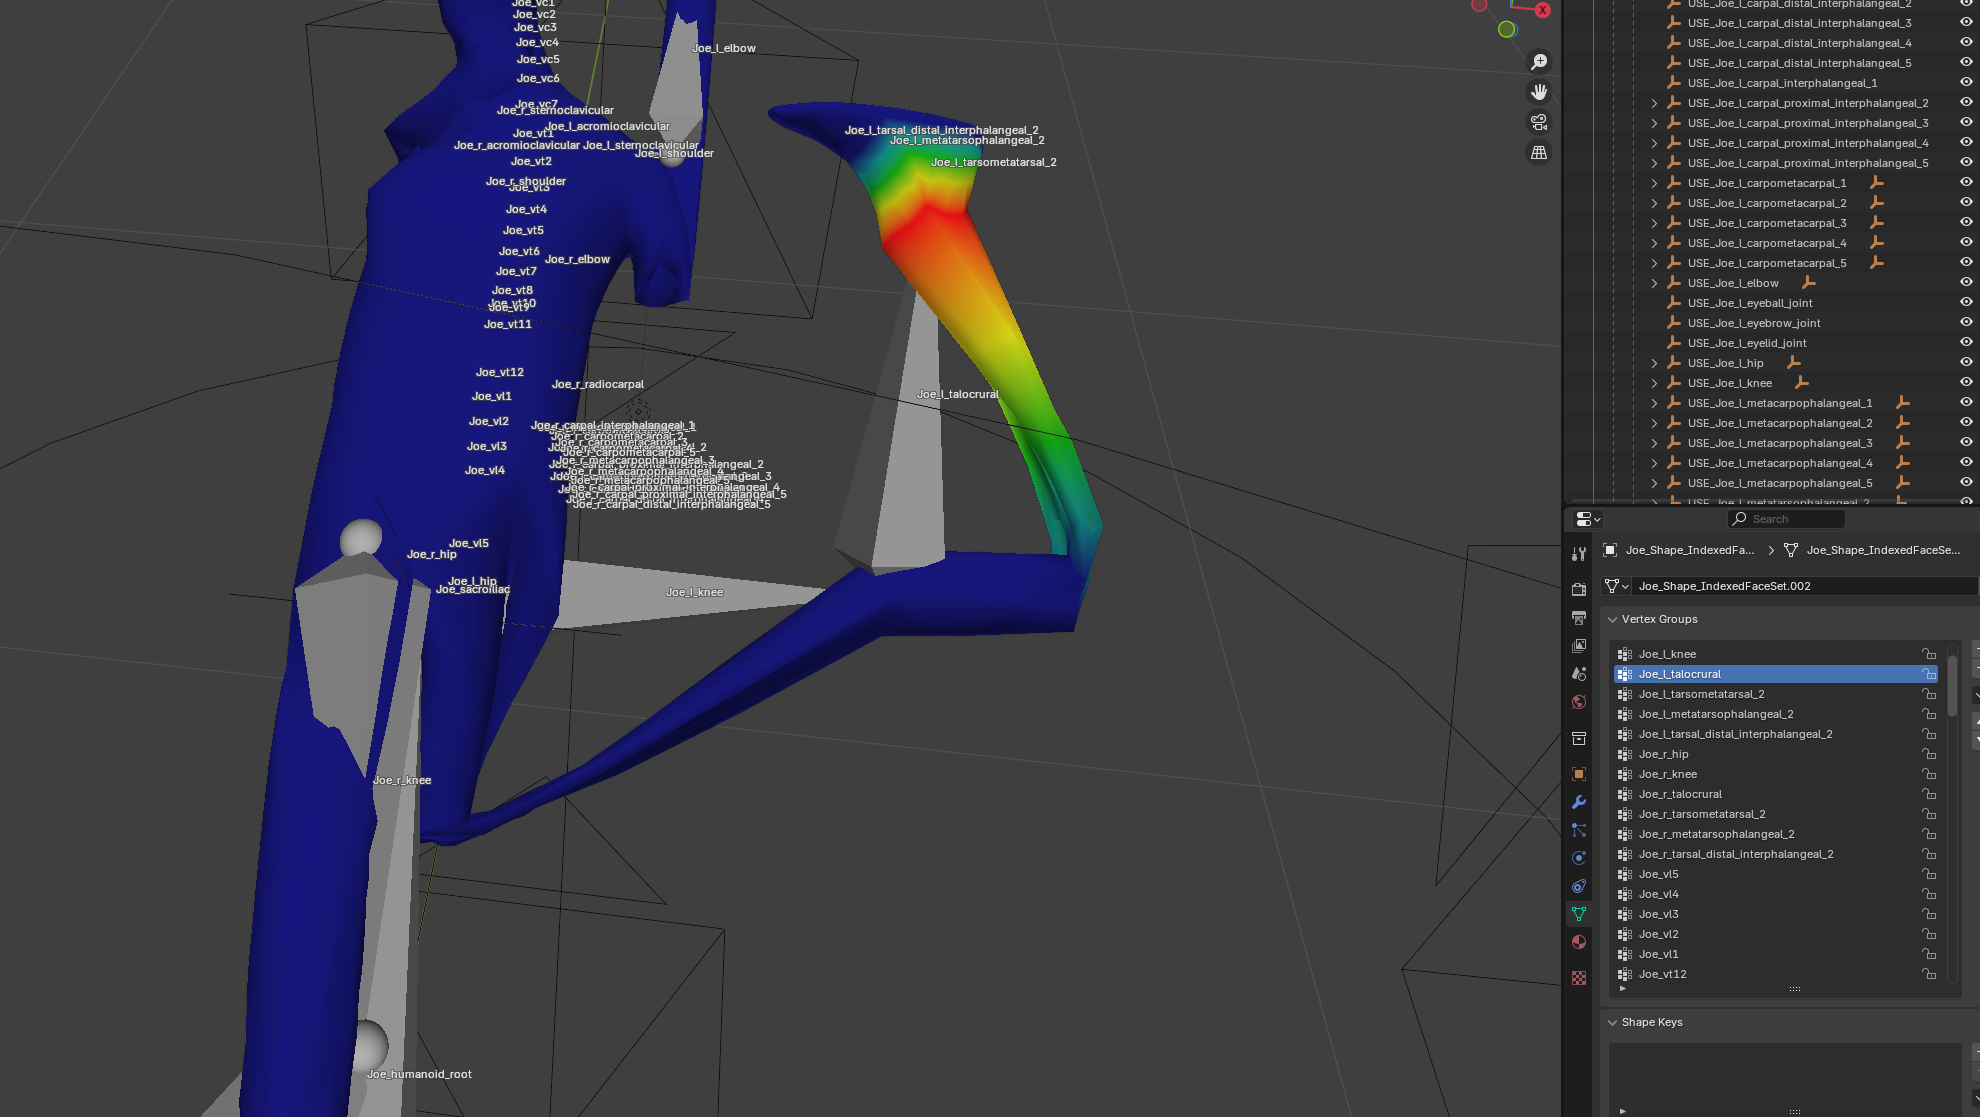Expand USE_Joe_l_knee in the outliner
This screenshot has height=1117, width=1980.
[1654, 383]
